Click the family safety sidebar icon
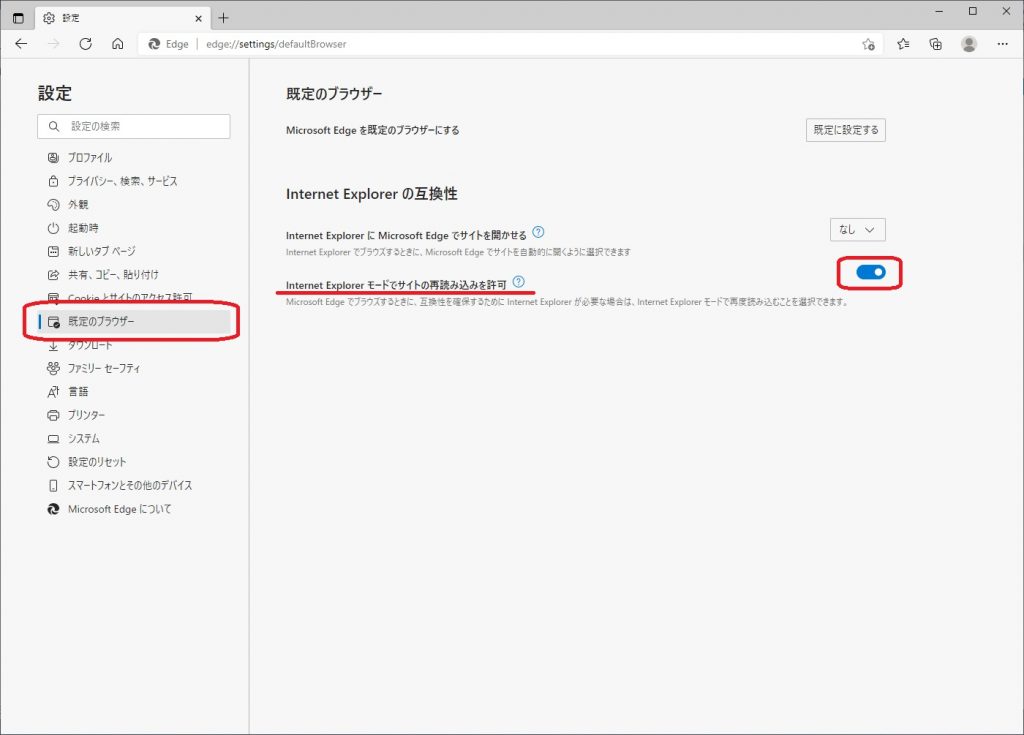1024x735 pixels. point(54,368)
